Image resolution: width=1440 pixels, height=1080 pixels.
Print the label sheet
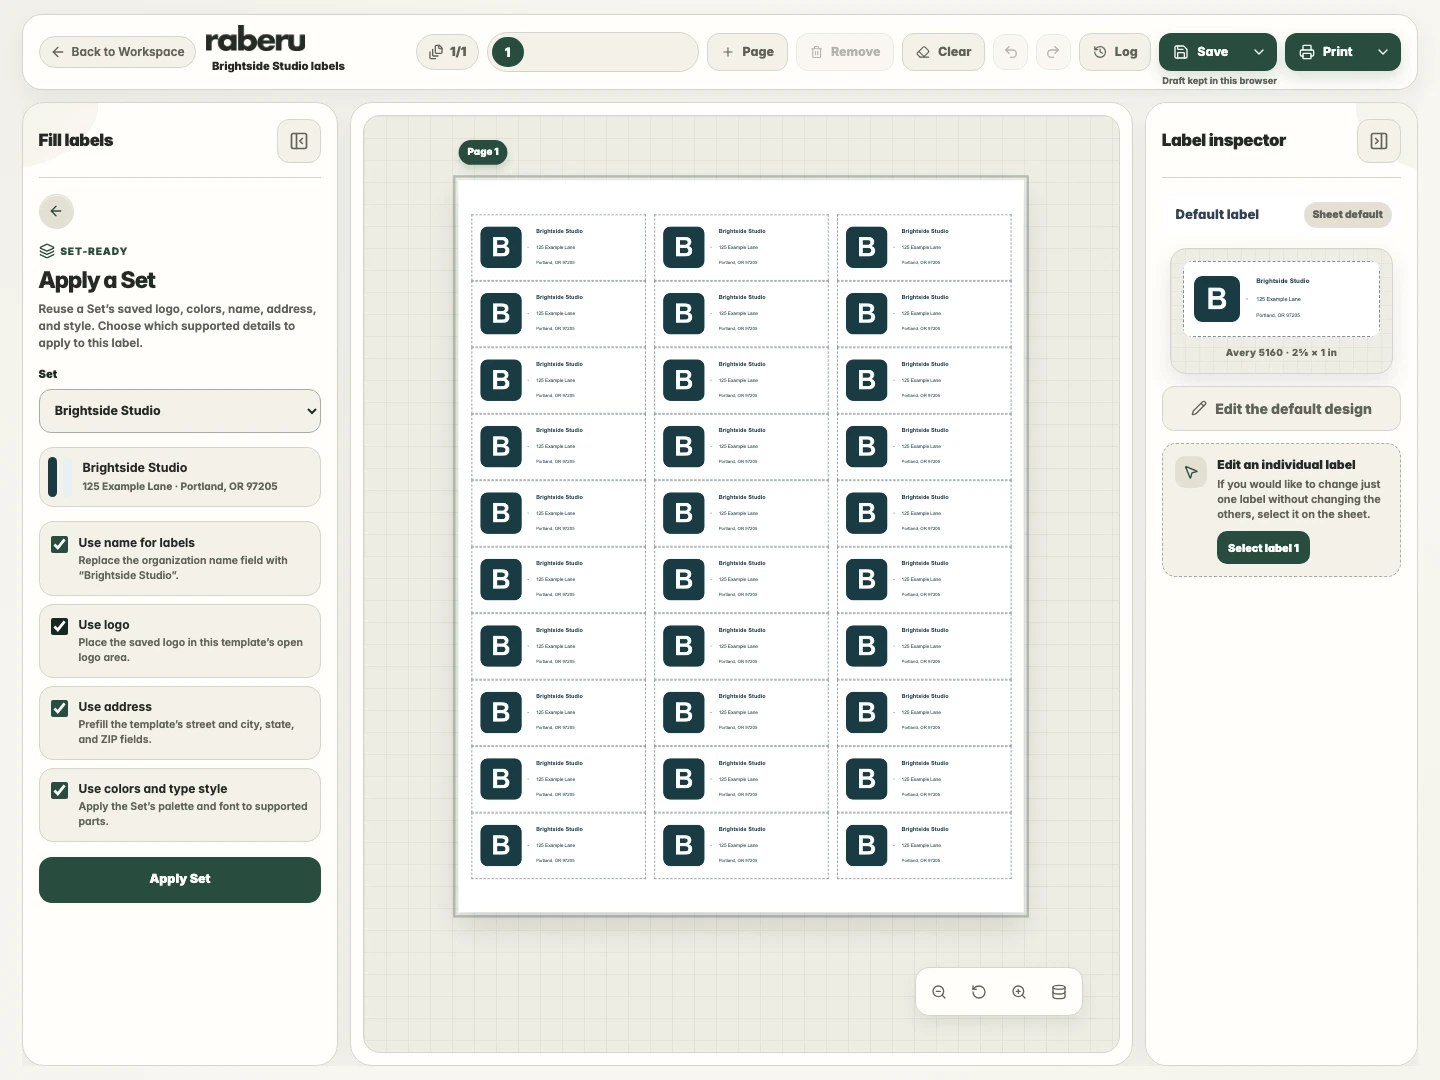click(1326, 52)
